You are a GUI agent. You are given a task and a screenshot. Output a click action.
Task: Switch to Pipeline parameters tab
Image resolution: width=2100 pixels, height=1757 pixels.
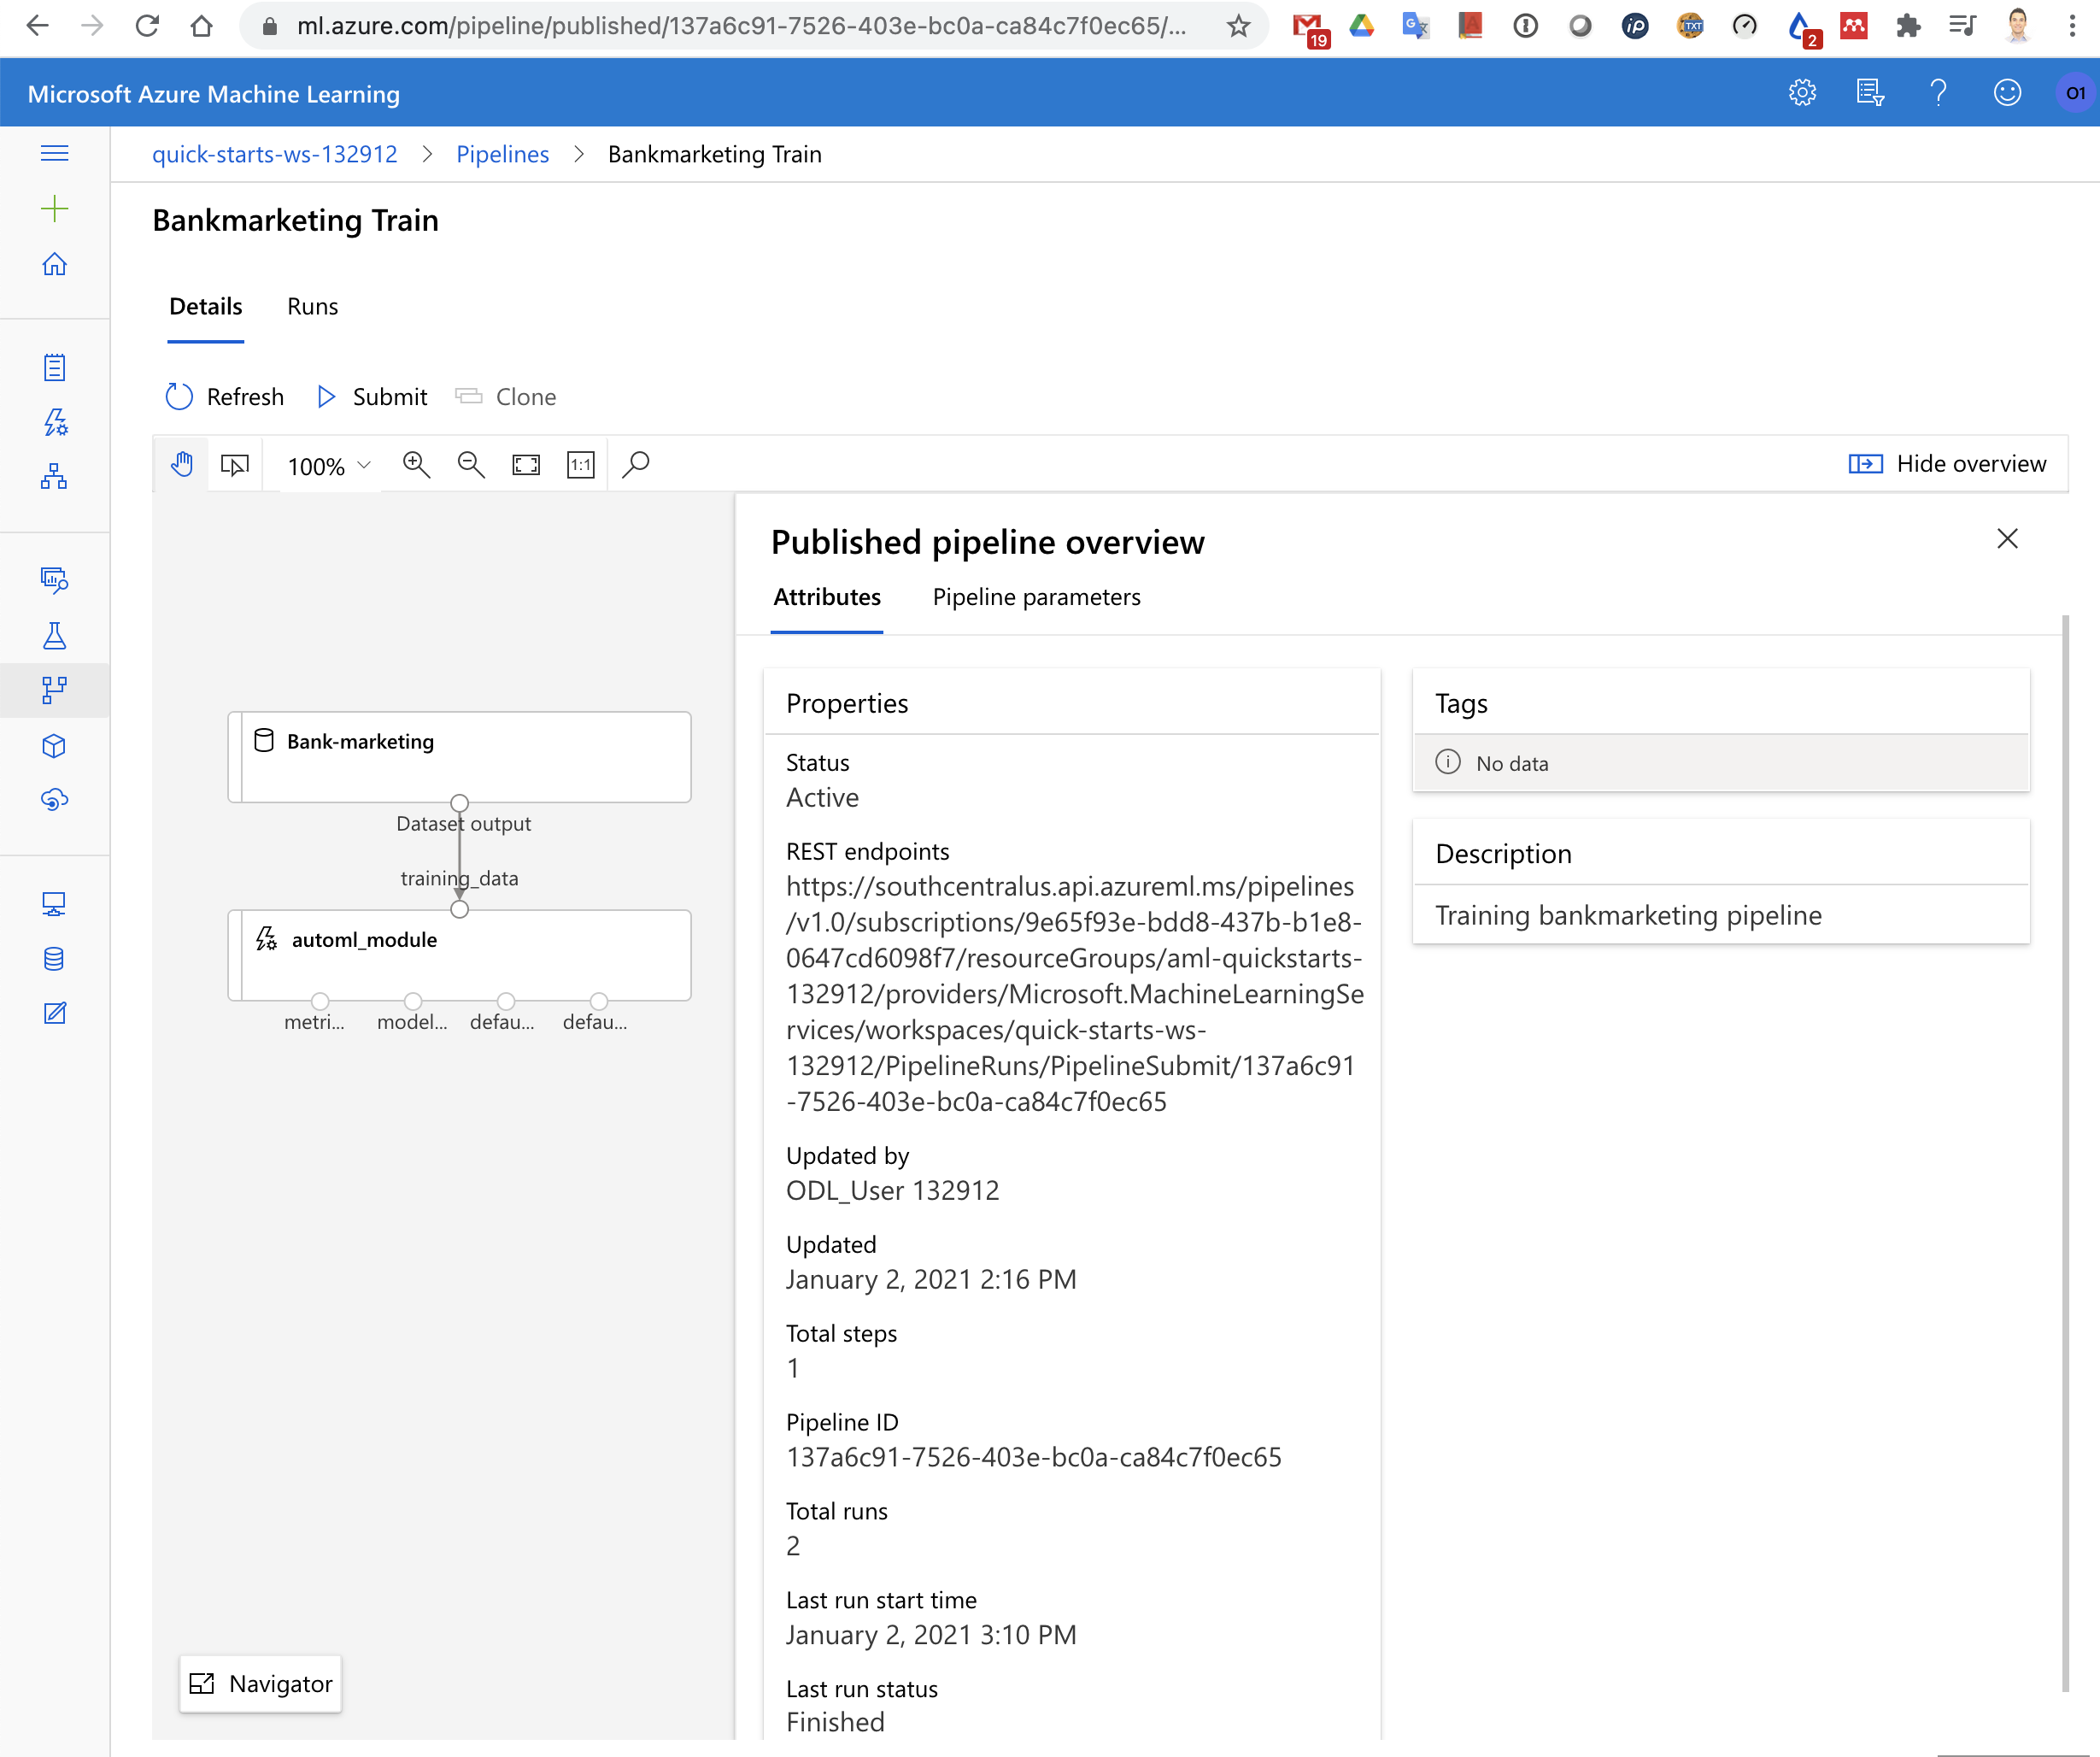click(1036, 597)
